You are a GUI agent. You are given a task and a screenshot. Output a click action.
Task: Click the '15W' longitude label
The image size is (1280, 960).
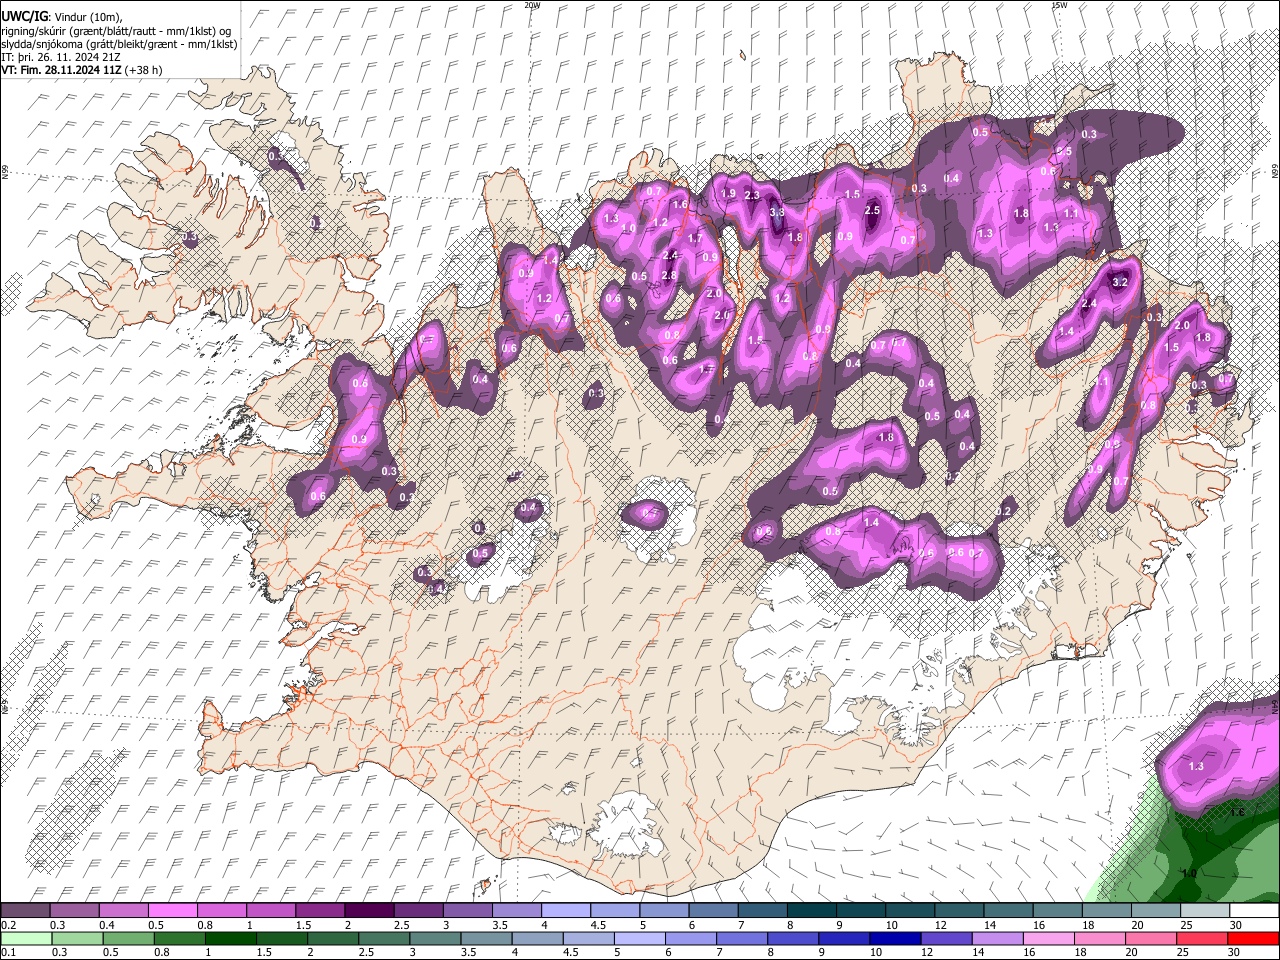coord(1058,5)
